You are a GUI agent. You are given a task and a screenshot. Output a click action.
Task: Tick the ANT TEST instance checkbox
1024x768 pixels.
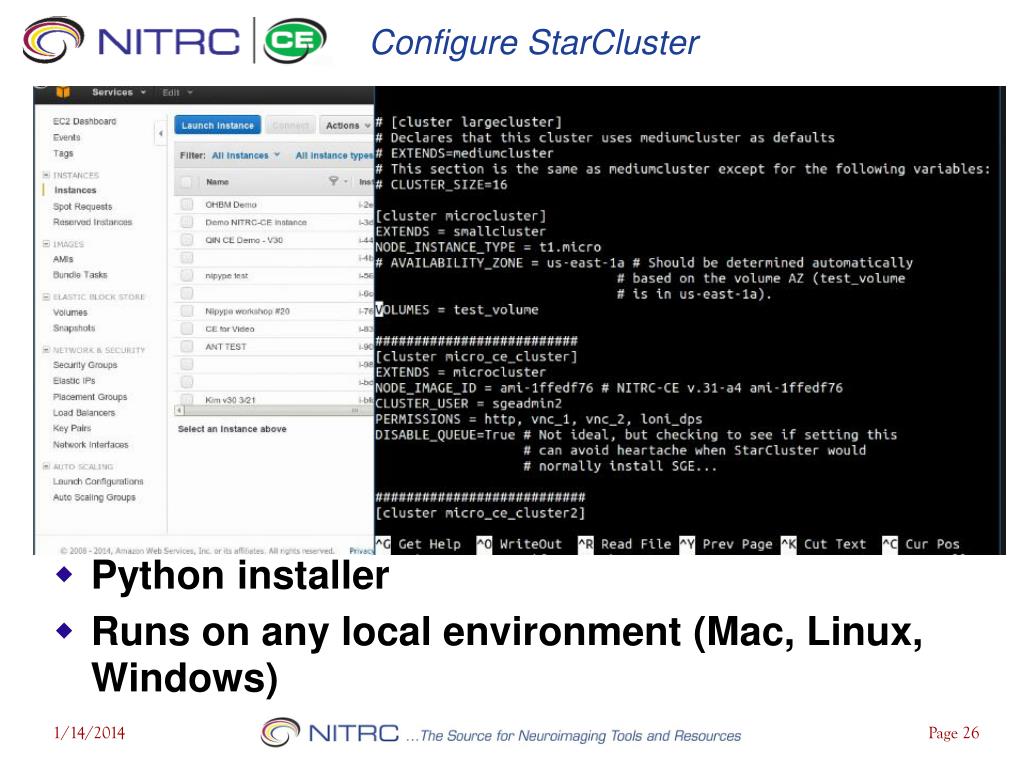pyautogui.click(x=187, y=346)
